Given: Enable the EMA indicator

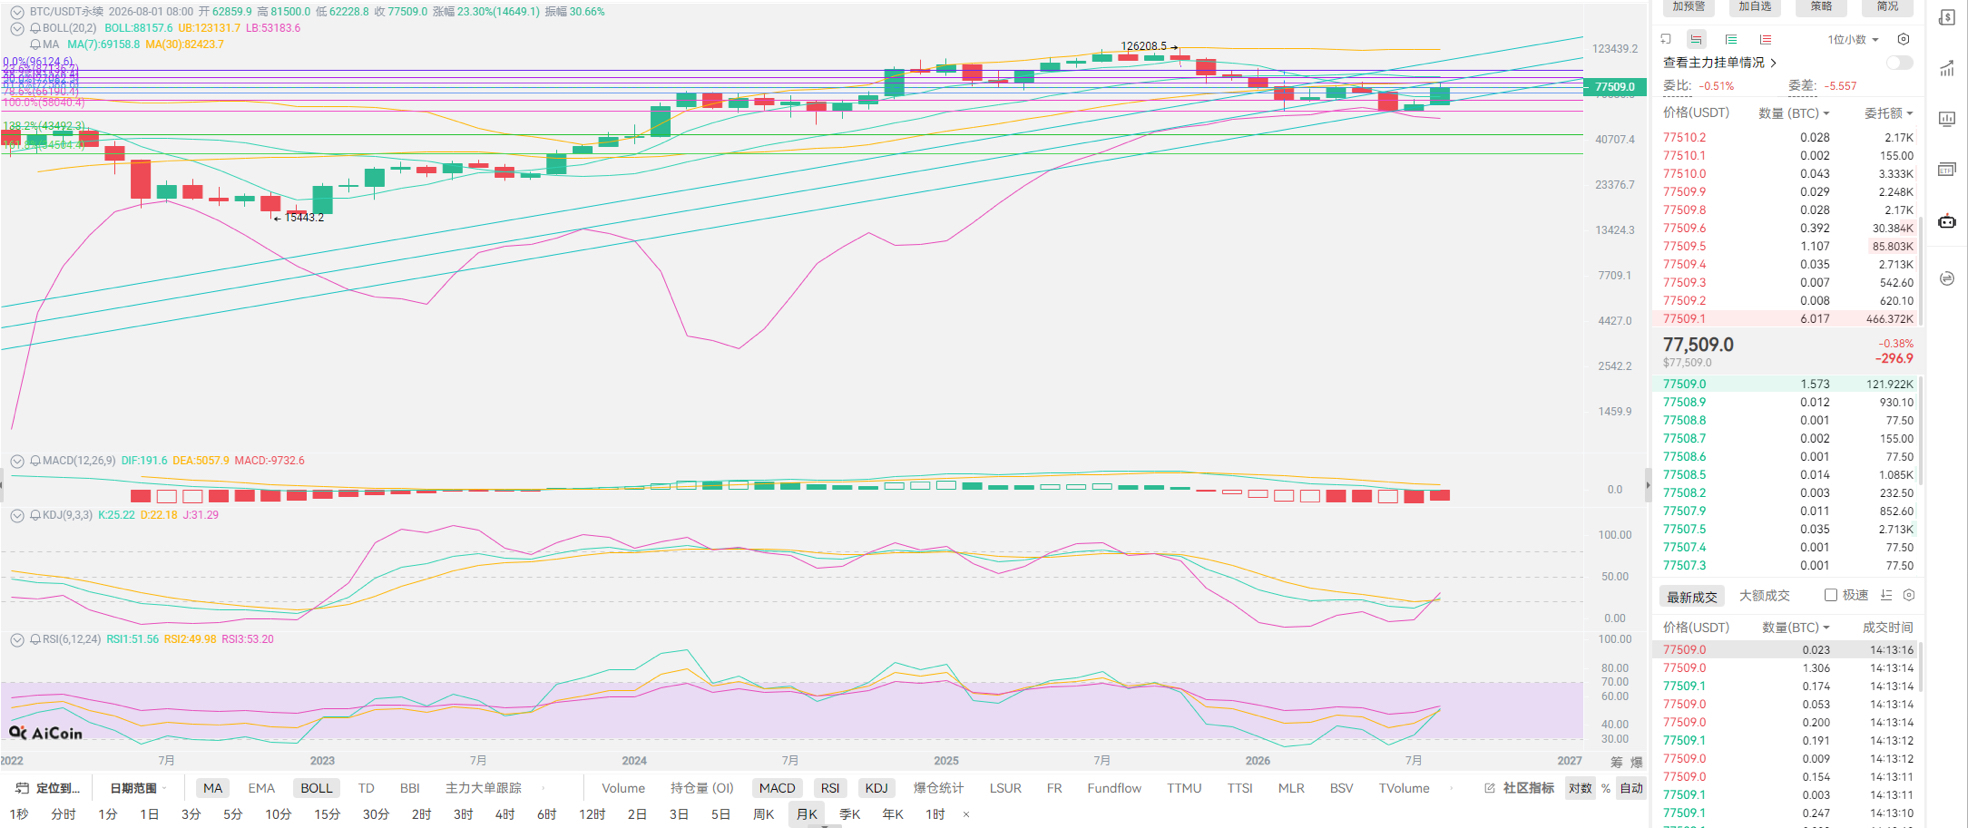Looking at the screenshot, I should click(261, 788).
